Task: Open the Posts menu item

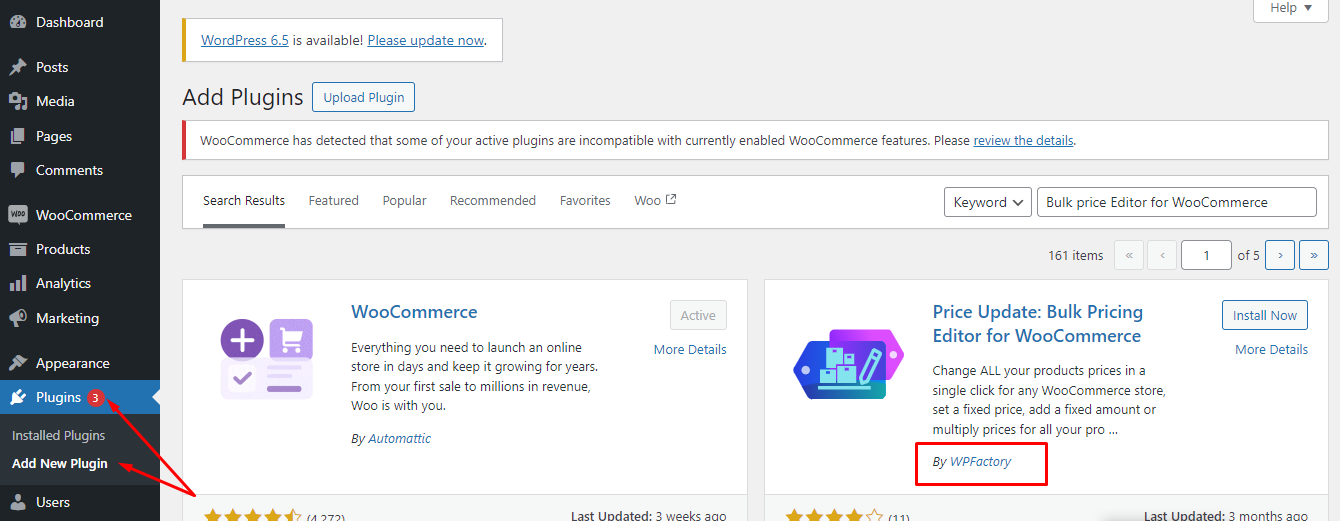Action: click(80, 67)
